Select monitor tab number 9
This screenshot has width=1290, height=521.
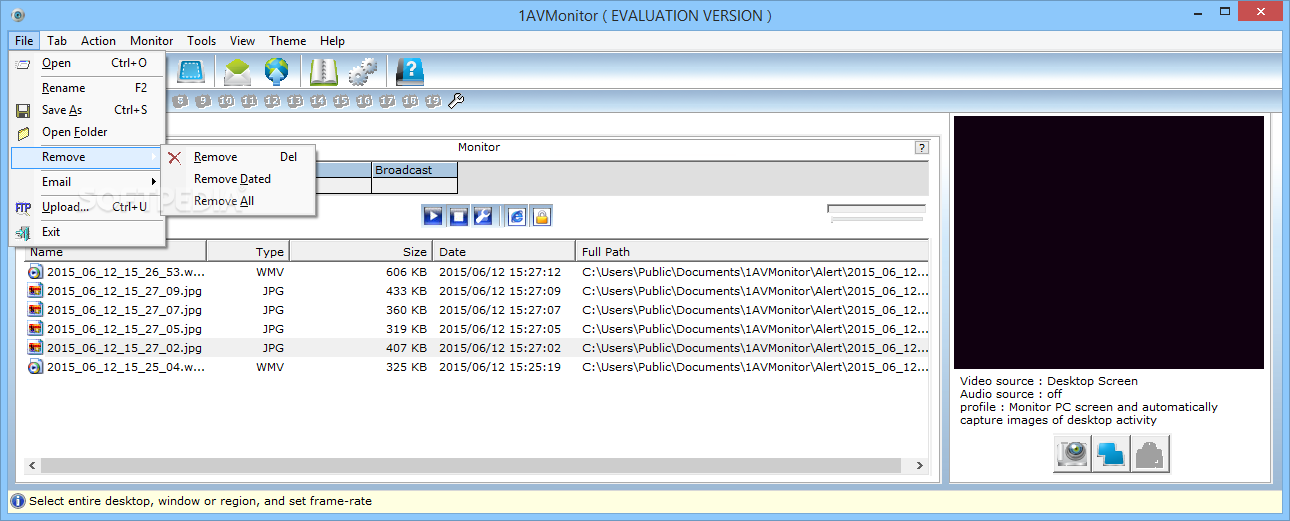[203, 101]
